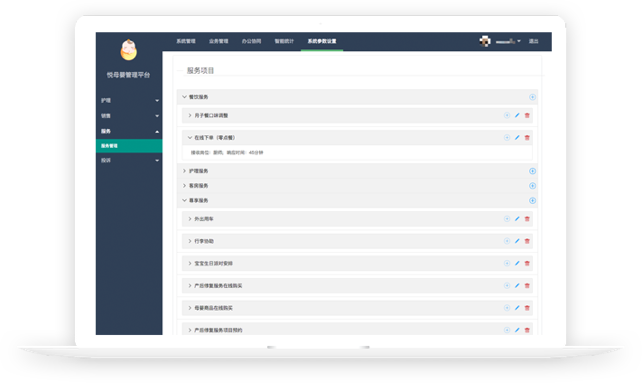
Task: Click the plus icon on 在线下单 row
Action: [x=507, y=138]
